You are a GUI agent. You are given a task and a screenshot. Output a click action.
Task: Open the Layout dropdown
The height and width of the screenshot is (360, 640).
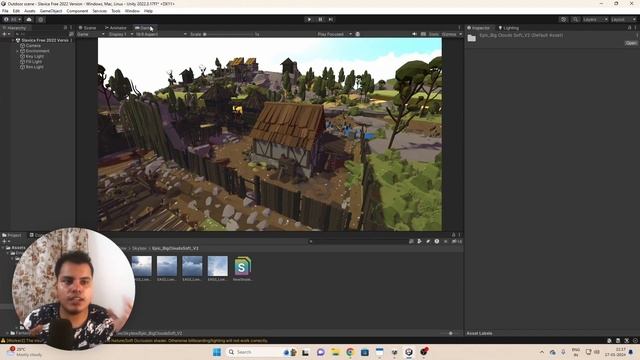(623, 19)
